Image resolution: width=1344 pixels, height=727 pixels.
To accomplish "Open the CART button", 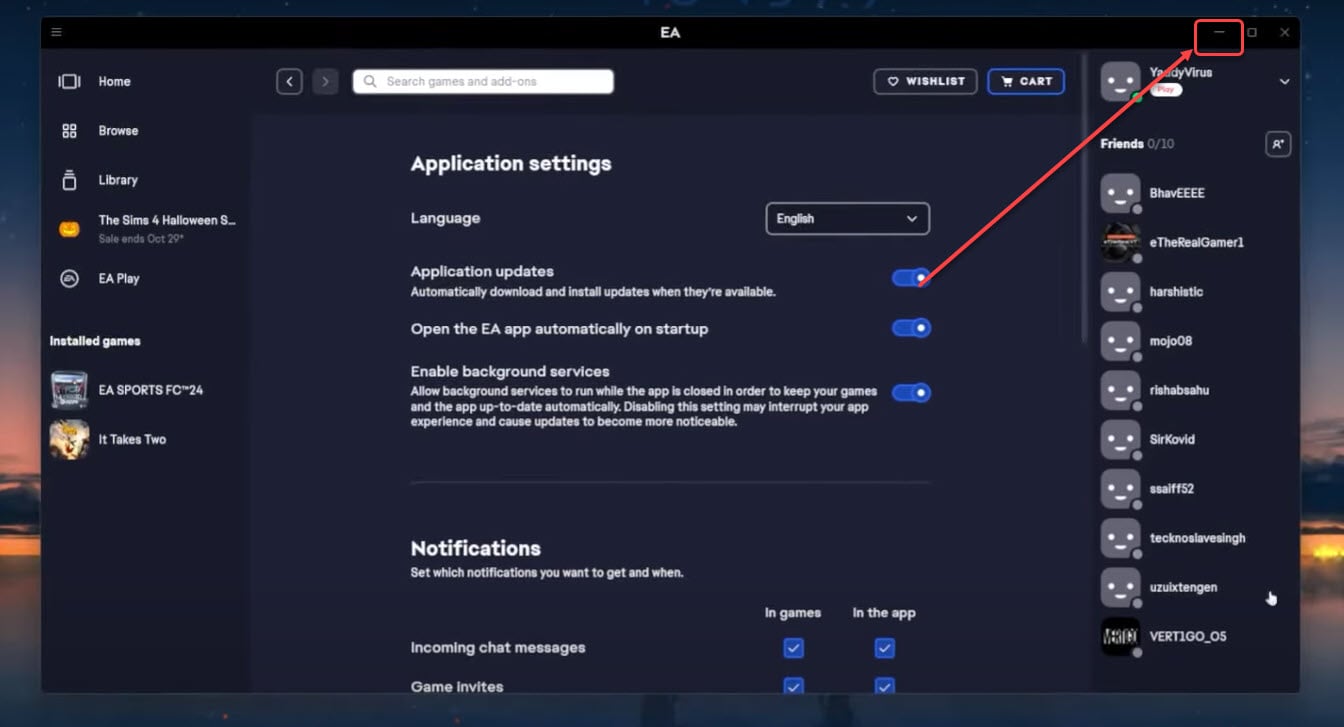I will pyautogui.click(x=1026, y=82).
